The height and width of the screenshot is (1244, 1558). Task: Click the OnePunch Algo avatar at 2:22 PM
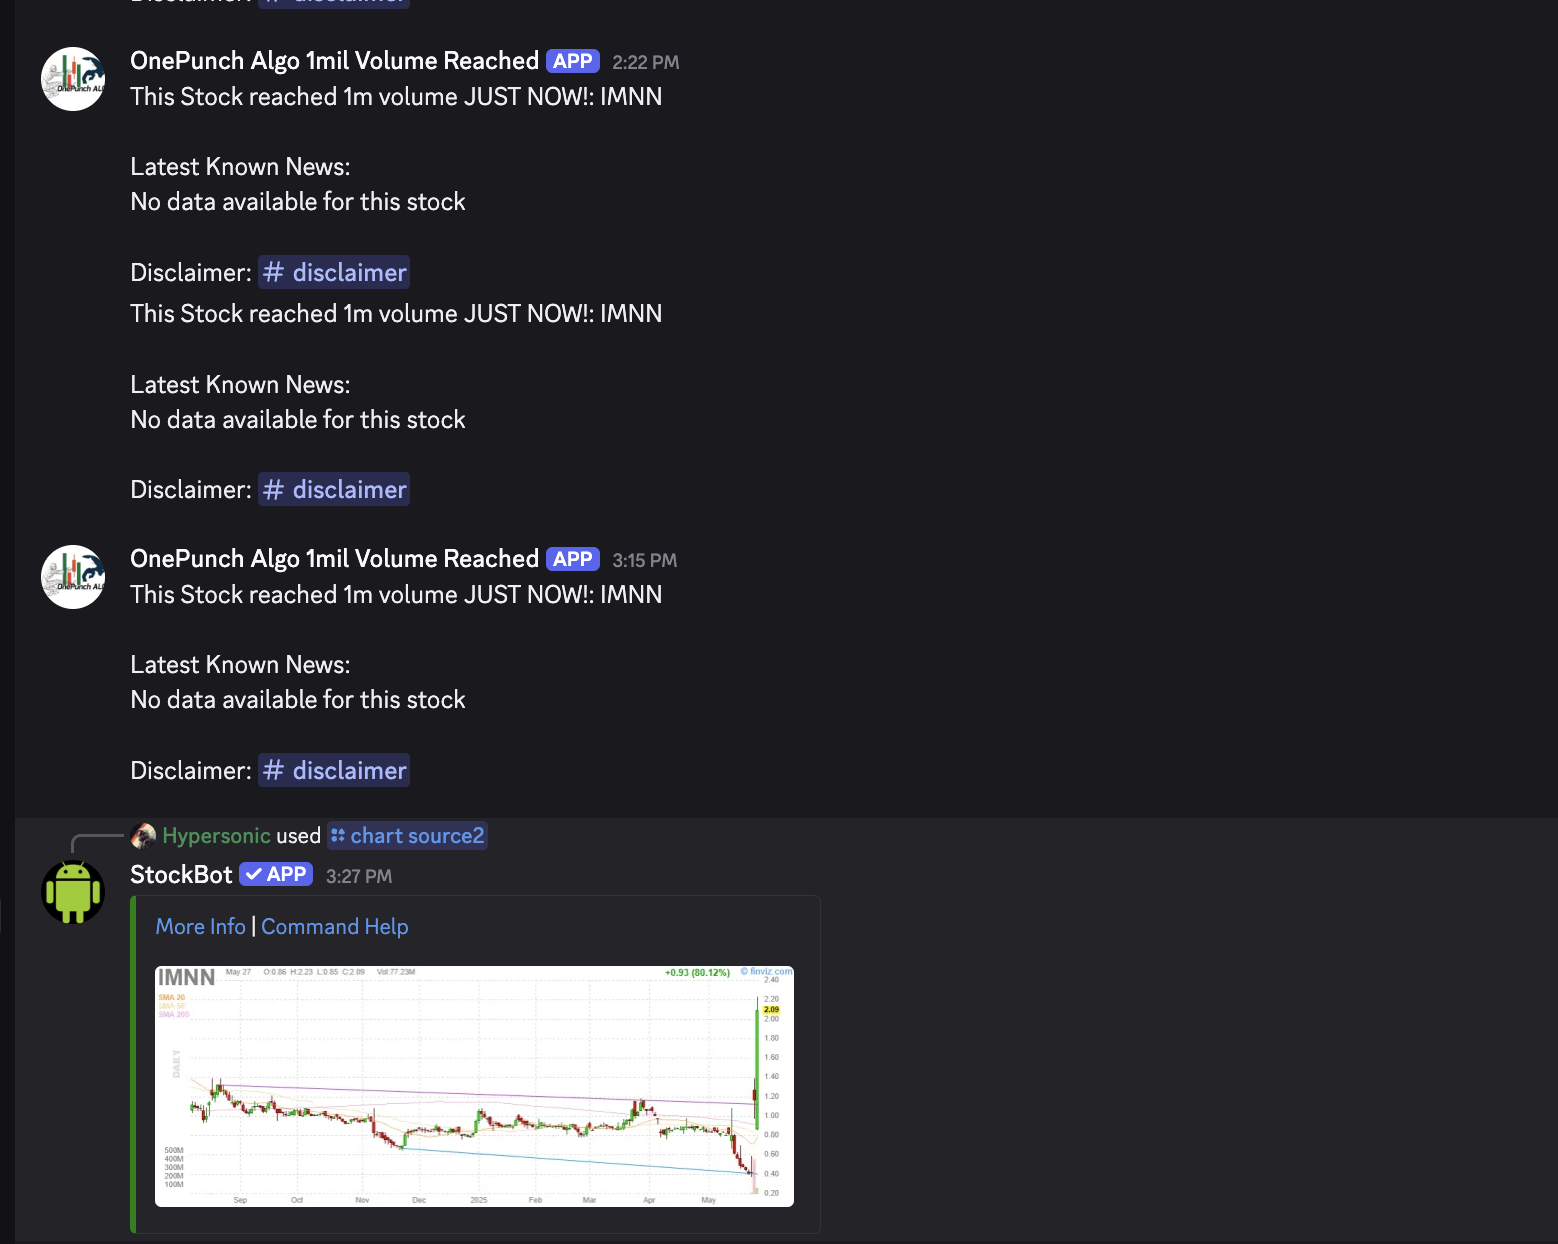coord(73,79)
